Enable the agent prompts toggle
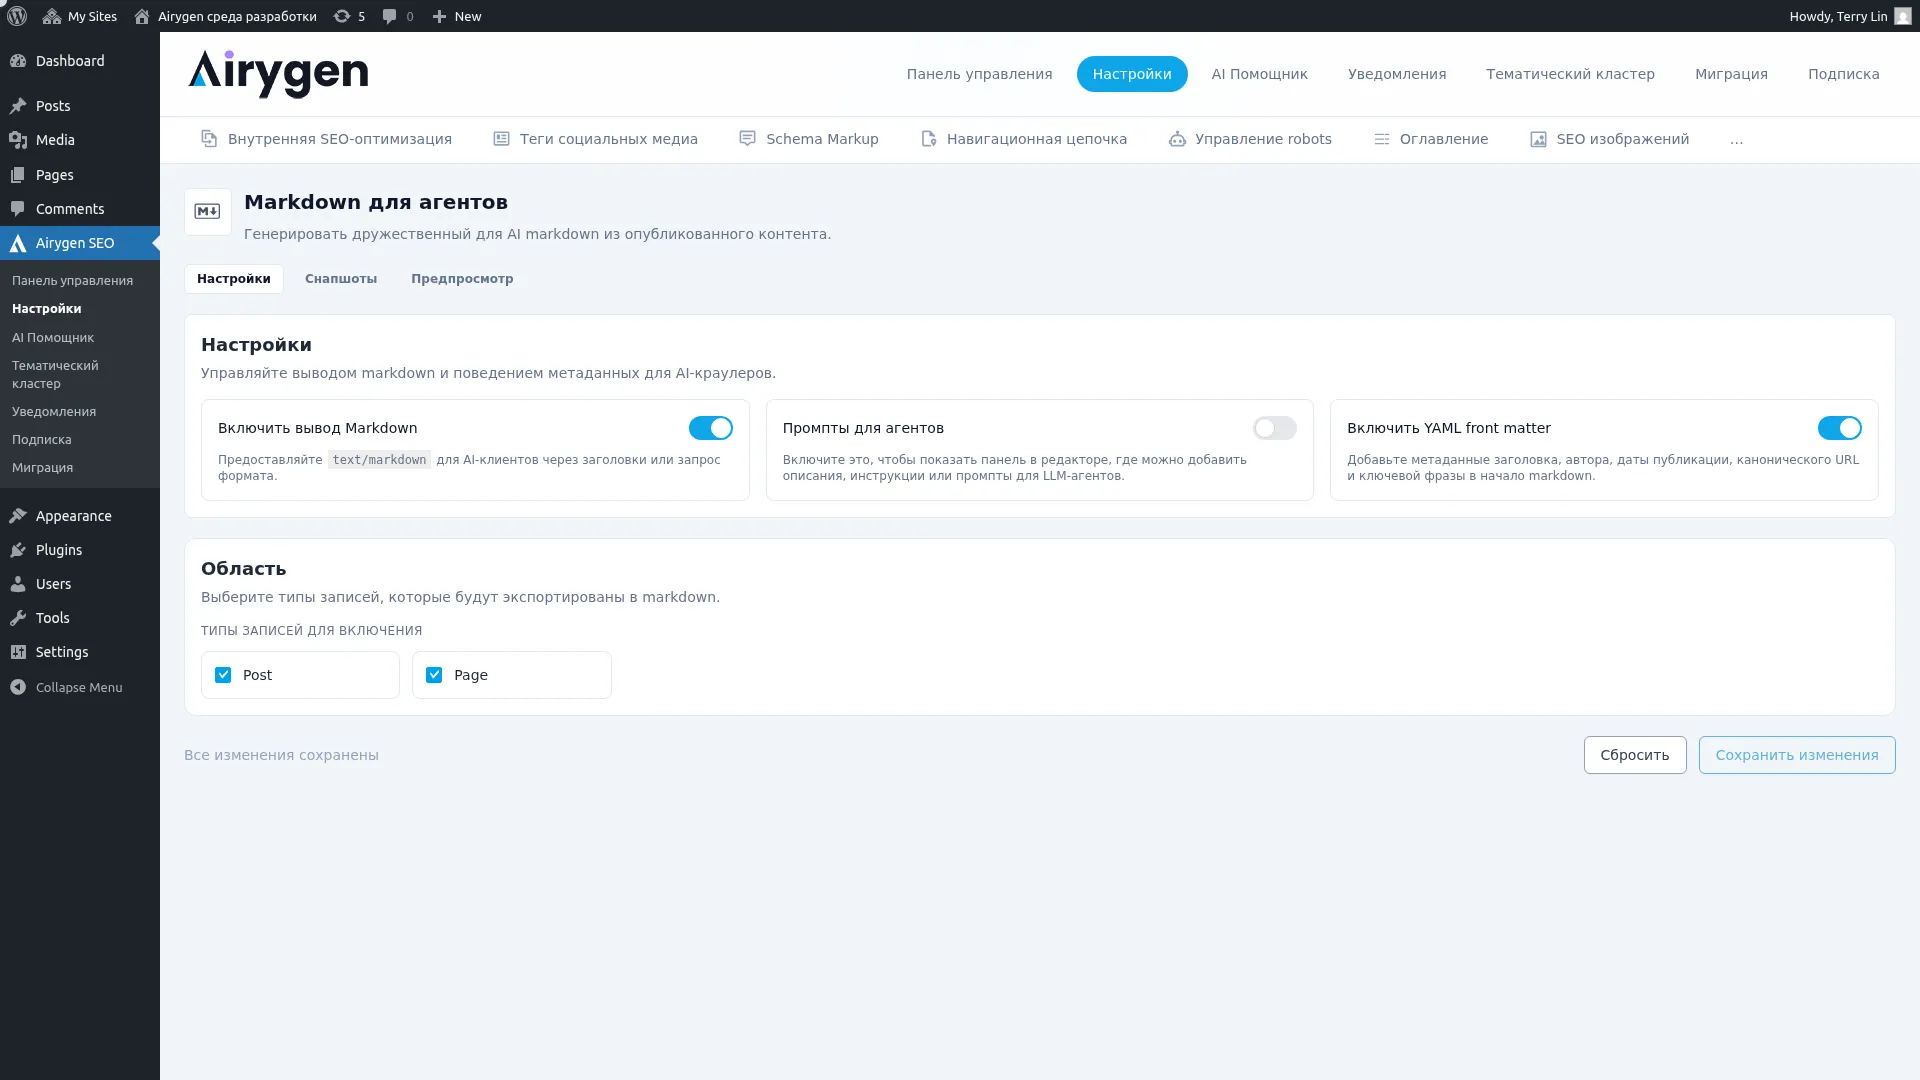The height and width of the screenshot is (1080, 1920). click(1274, 428)
